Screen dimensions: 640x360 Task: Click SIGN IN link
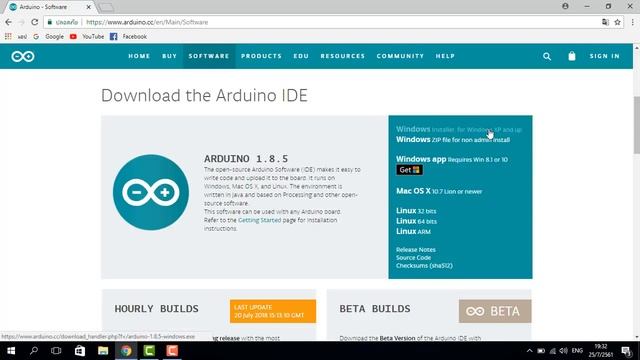click(604, 56)
